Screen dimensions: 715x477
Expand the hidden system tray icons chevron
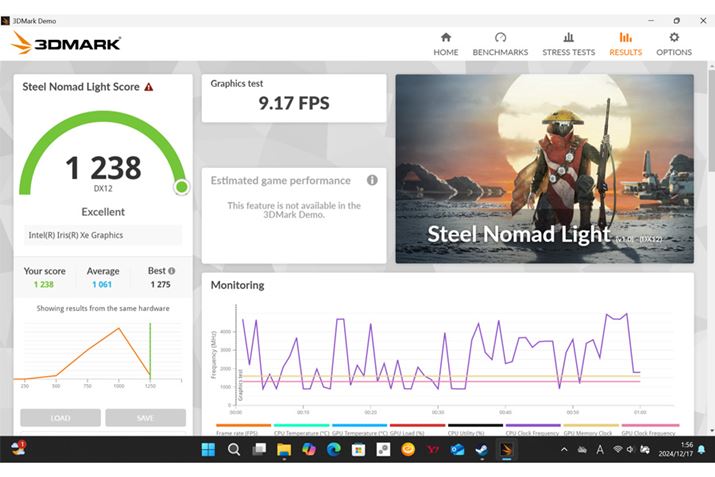coord(564,450)
